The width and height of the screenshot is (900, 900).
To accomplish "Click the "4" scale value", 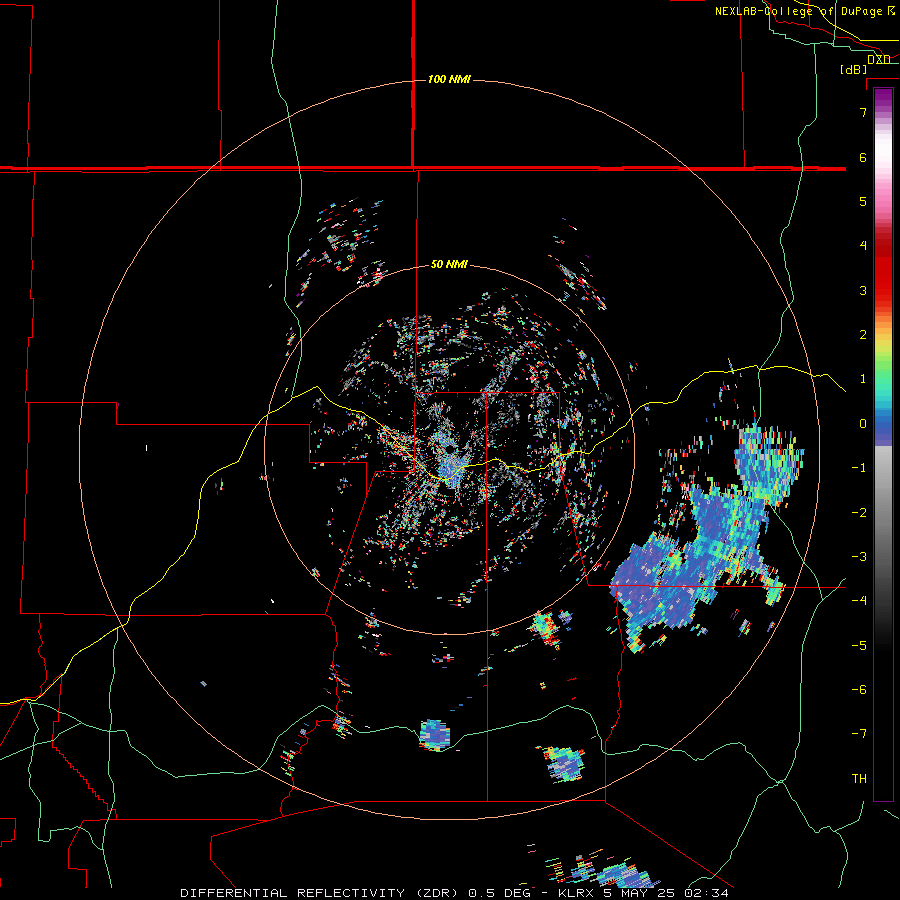I will click(863, 246).
